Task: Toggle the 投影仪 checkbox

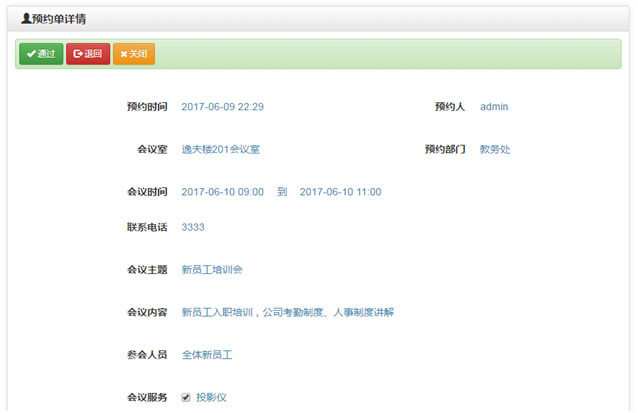Action: (186, 397)
